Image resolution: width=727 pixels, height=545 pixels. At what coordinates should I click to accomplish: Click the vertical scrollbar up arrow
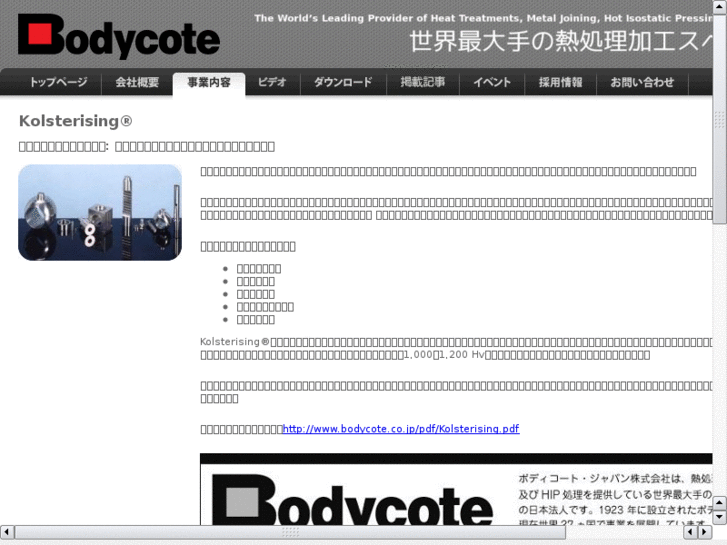click(x=720, y=6)
